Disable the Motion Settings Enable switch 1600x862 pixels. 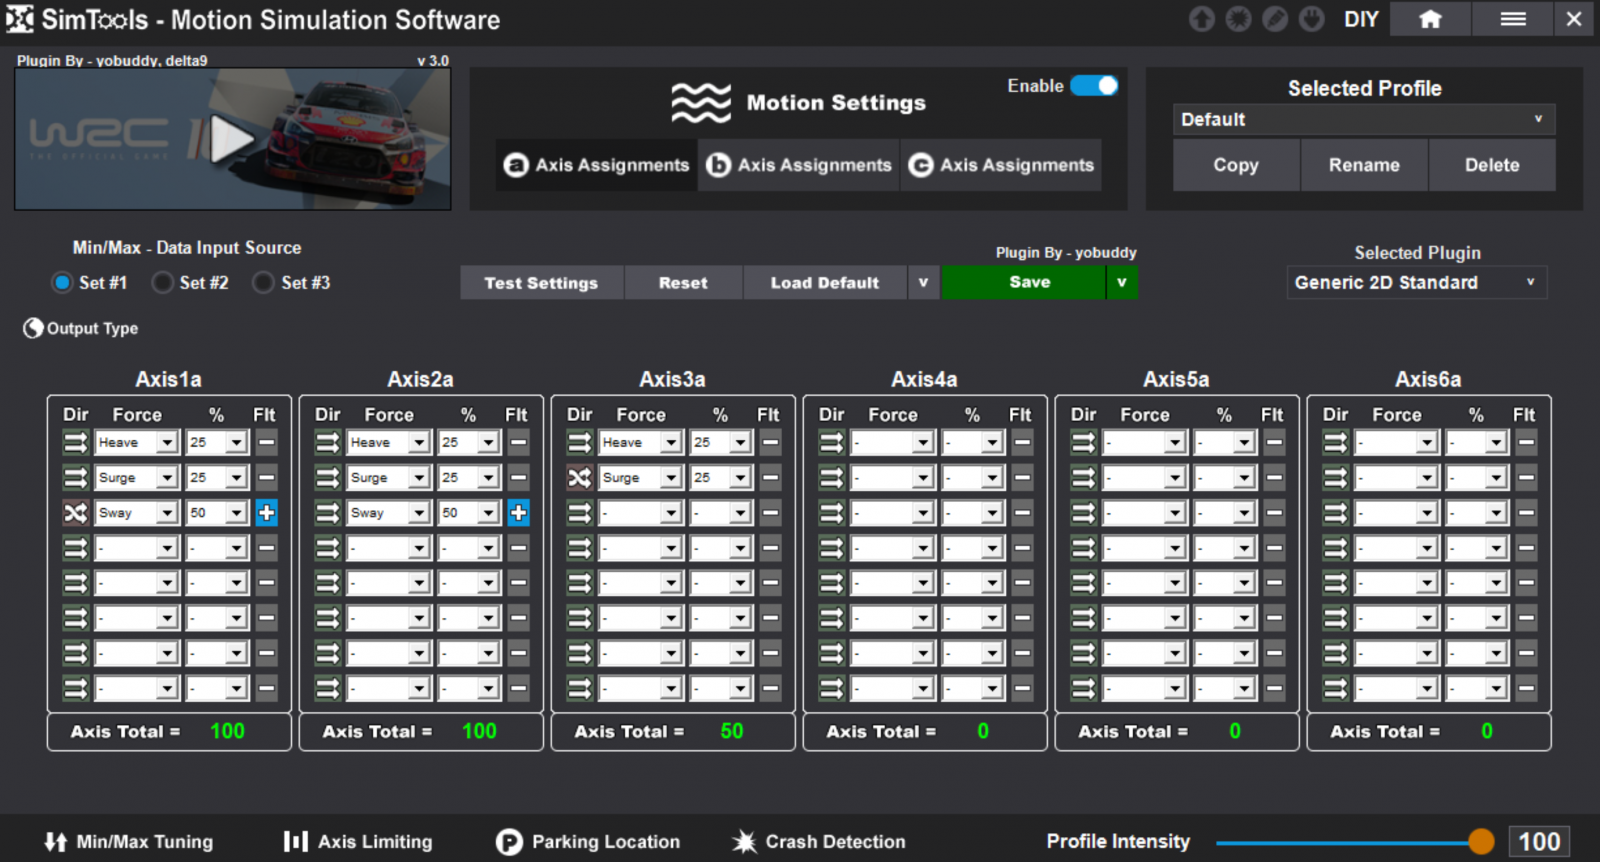1094,86
